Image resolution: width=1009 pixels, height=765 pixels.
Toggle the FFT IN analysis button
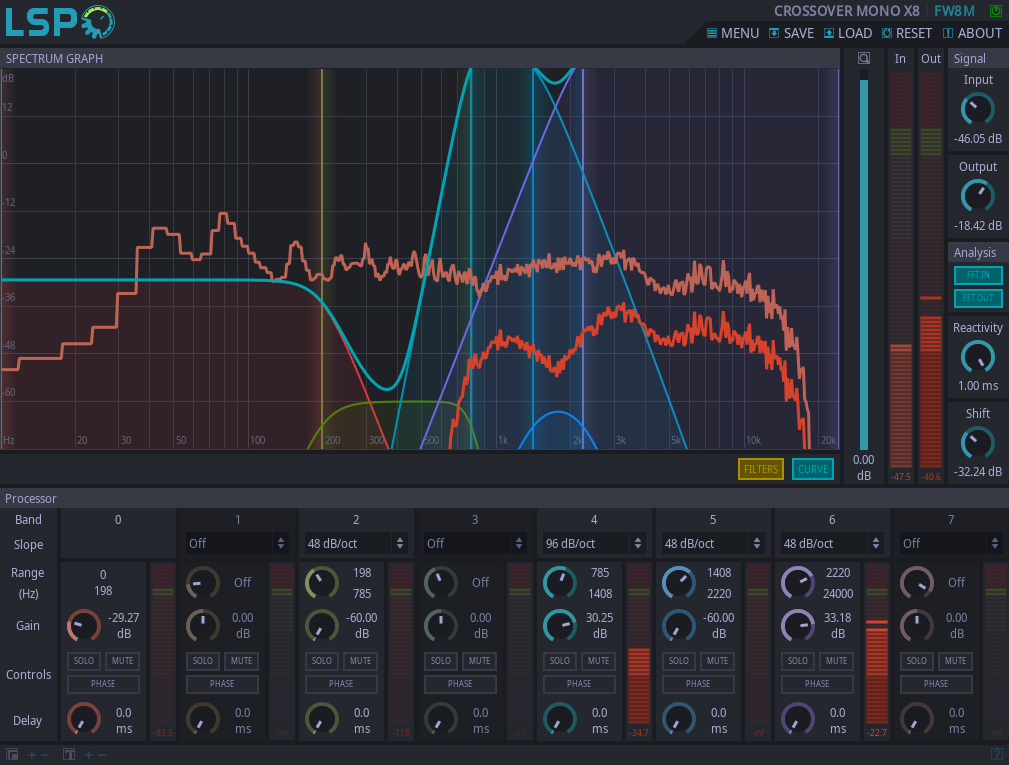point(978,275)
